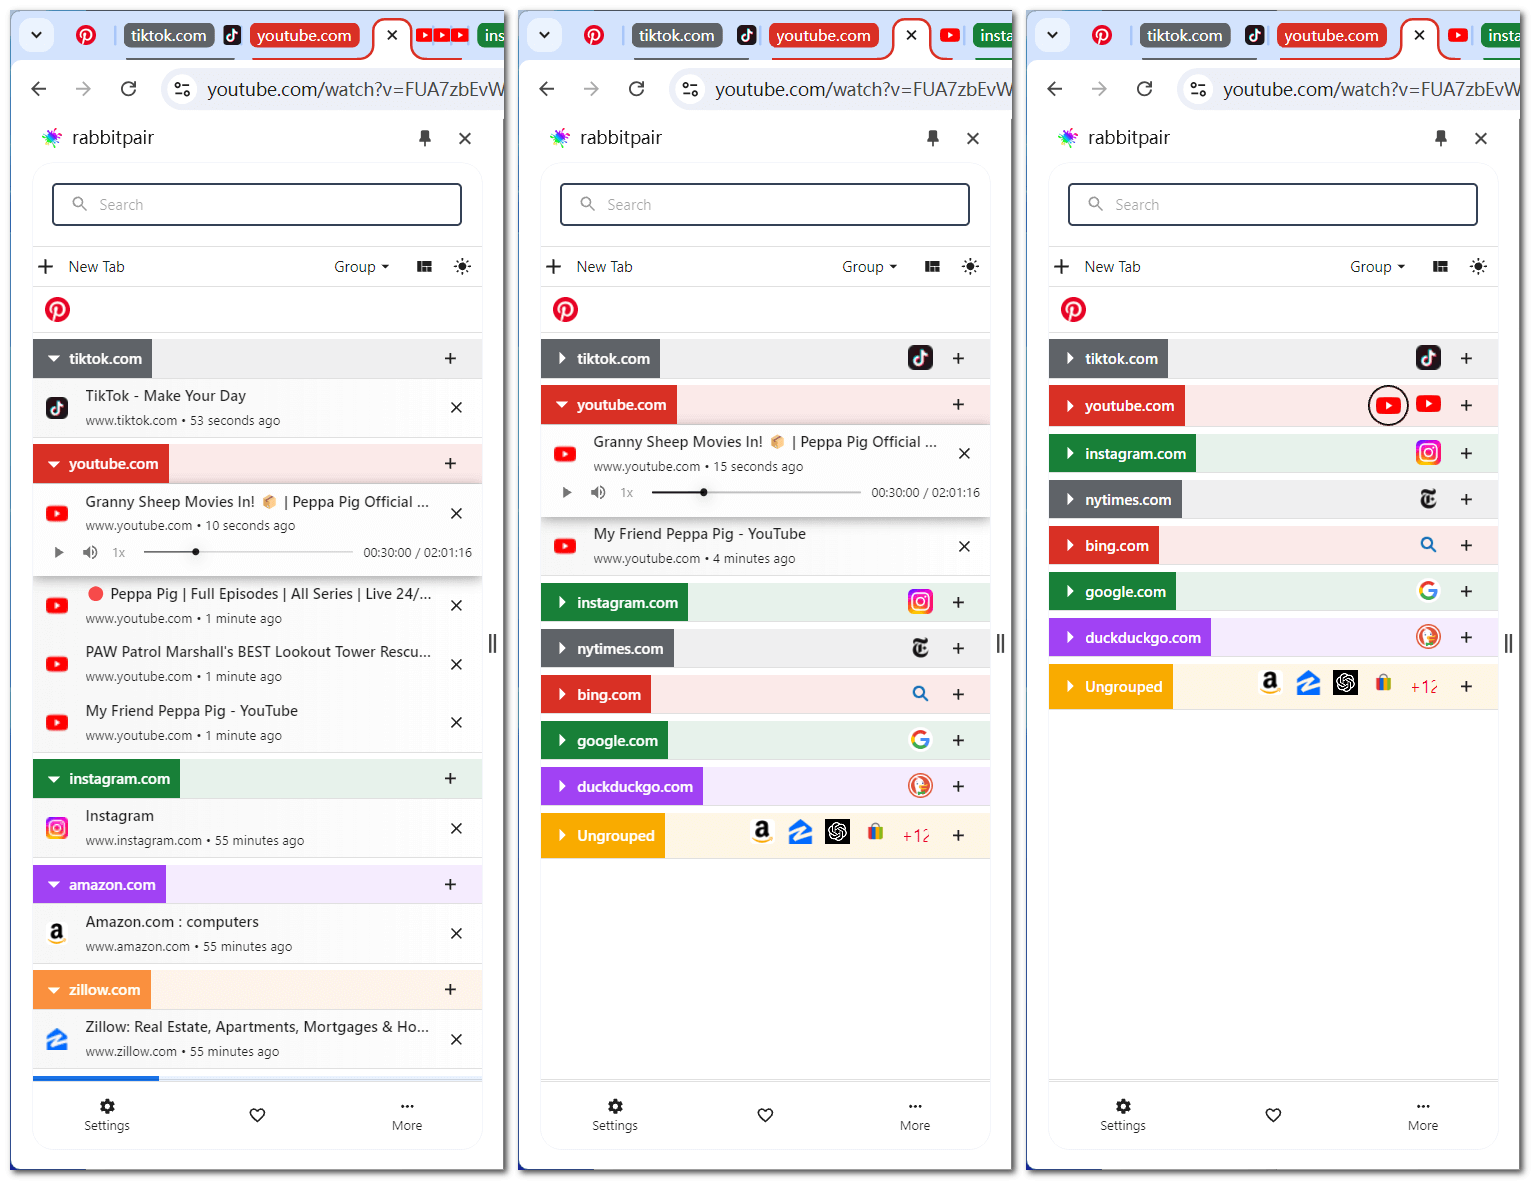Open Settings at the bottom of the left panel

(x=107, y=1115)
